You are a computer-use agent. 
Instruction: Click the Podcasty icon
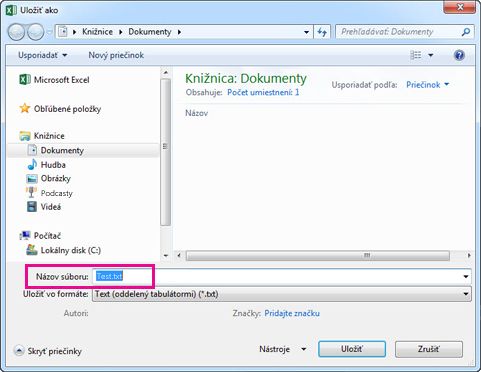pyautogui.click(x=31, y=192)
